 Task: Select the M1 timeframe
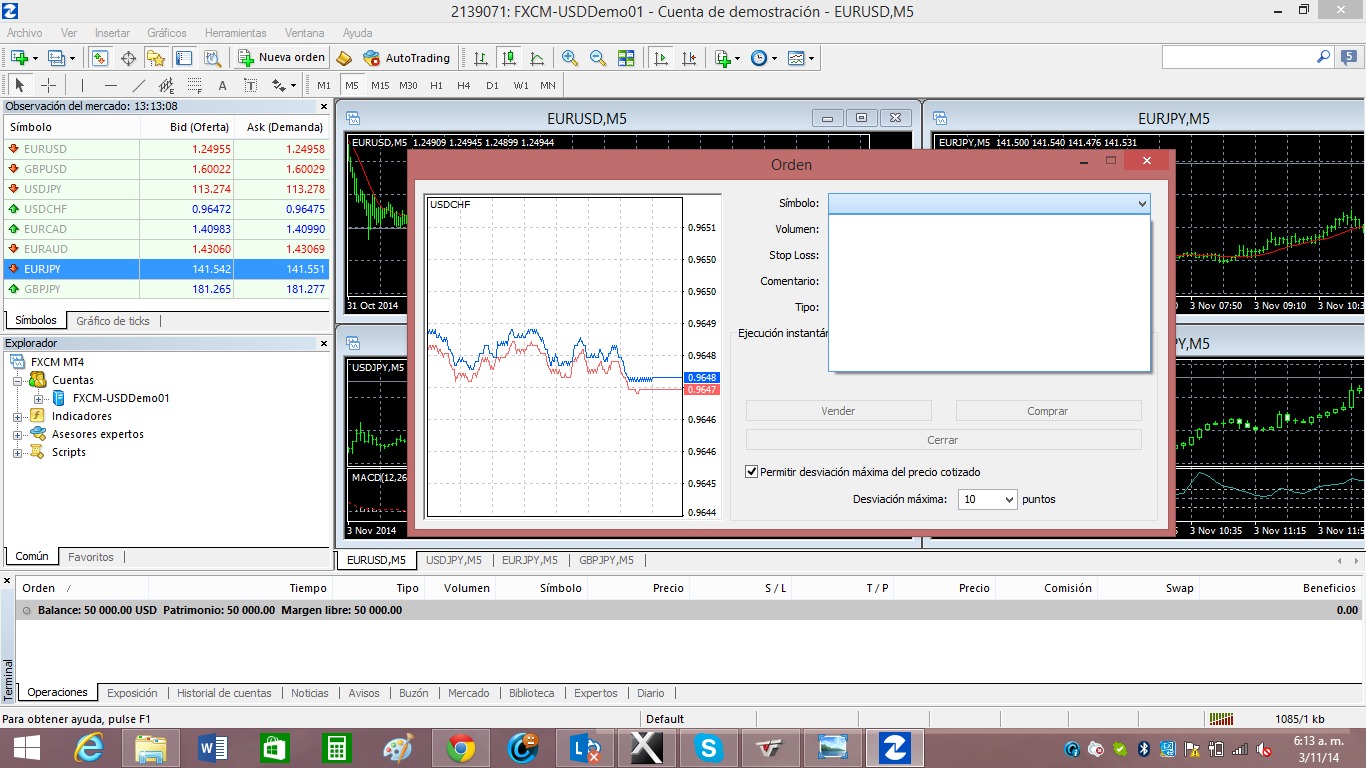[324, 85]
